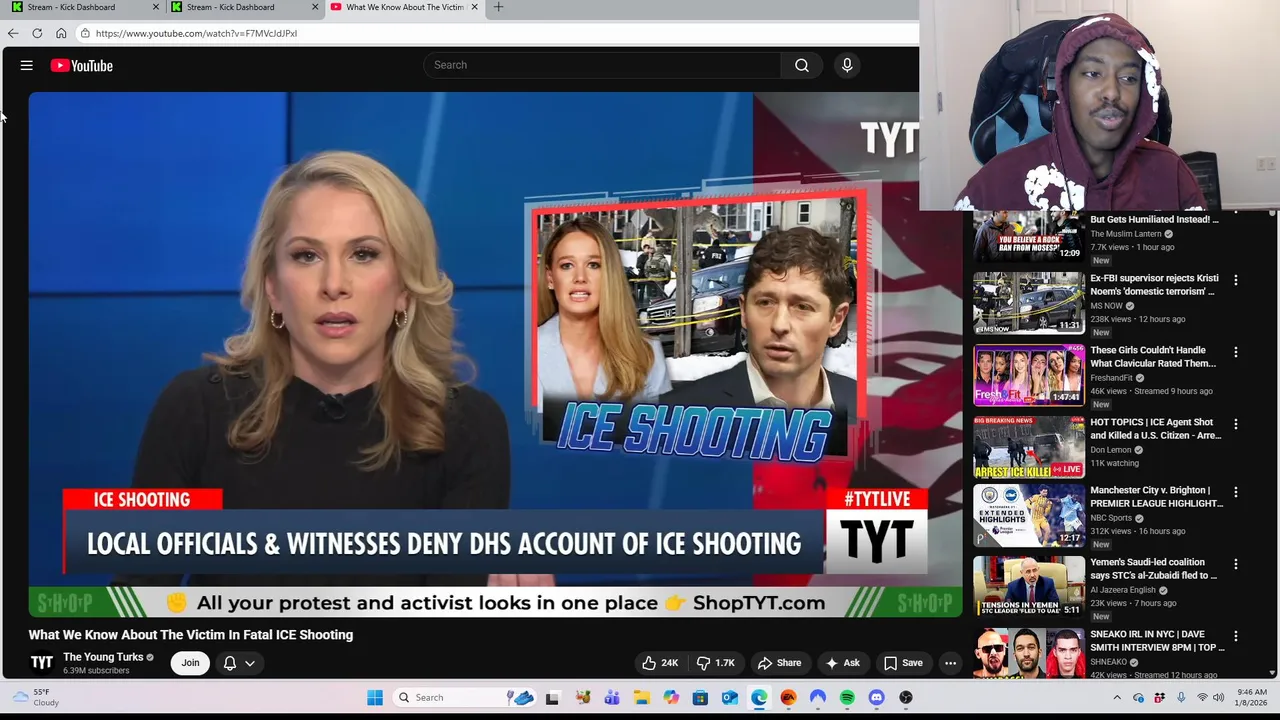The width and height of the screenshot is (1280, 720).
Task: Click the browser address bar URL
Action: tap(196, 33)
